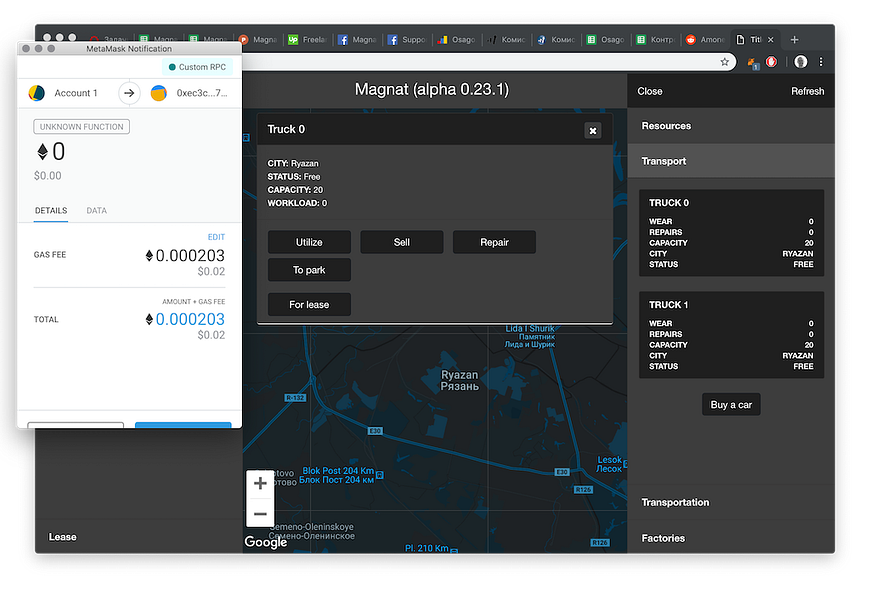Select the TRUCK 0 card
The width and height of the screenshot is (870, 600).
tap(731, 233)
